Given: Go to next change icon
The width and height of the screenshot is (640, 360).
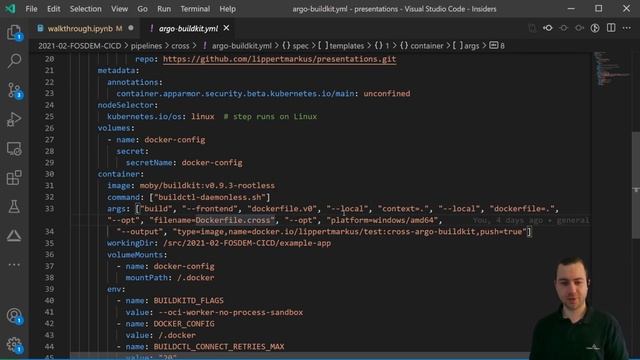Looking at the screenshot, I should [x=579, y=28].
